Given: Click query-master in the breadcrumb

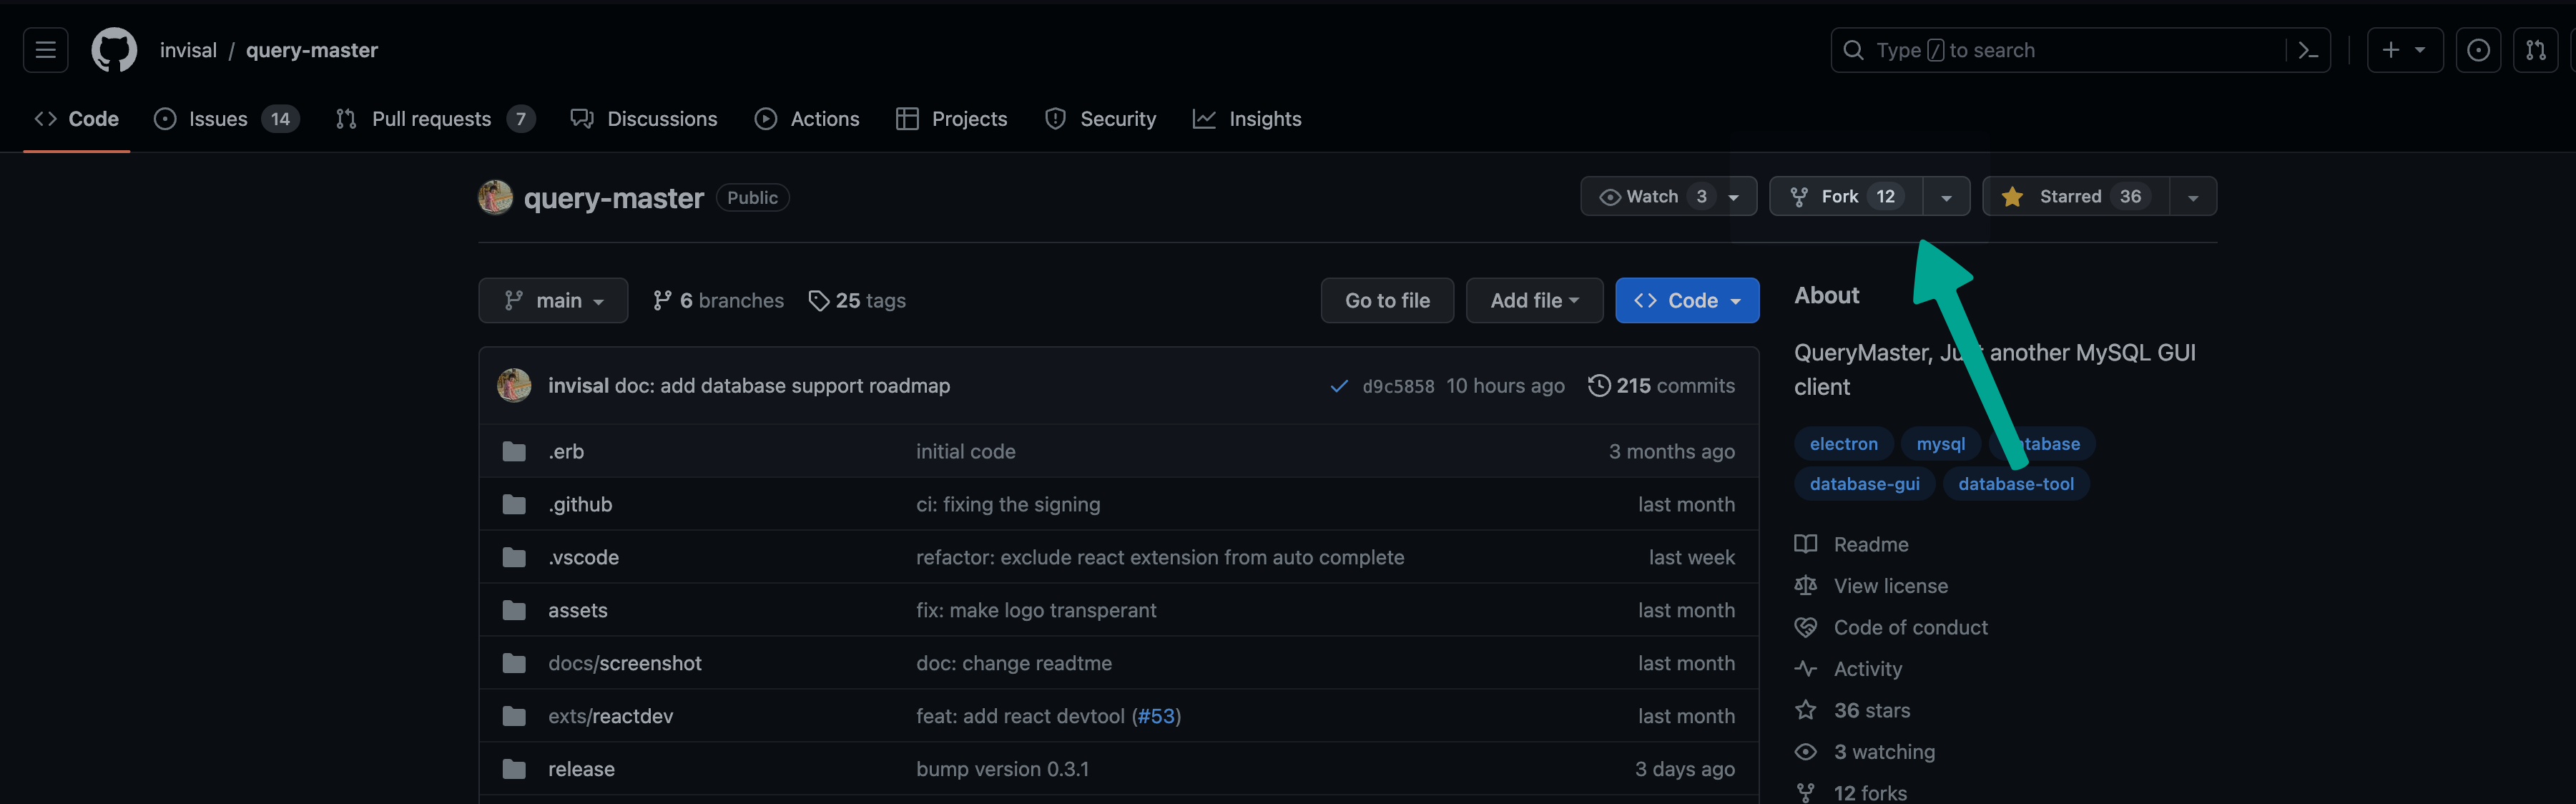Looking at the screenshot, I should coord(311,50).
